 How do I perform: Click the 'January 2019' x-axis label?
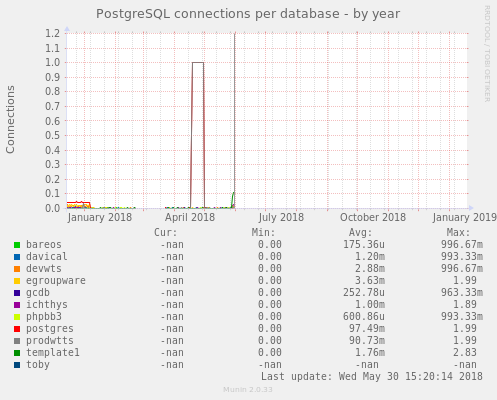click(465, 218)
